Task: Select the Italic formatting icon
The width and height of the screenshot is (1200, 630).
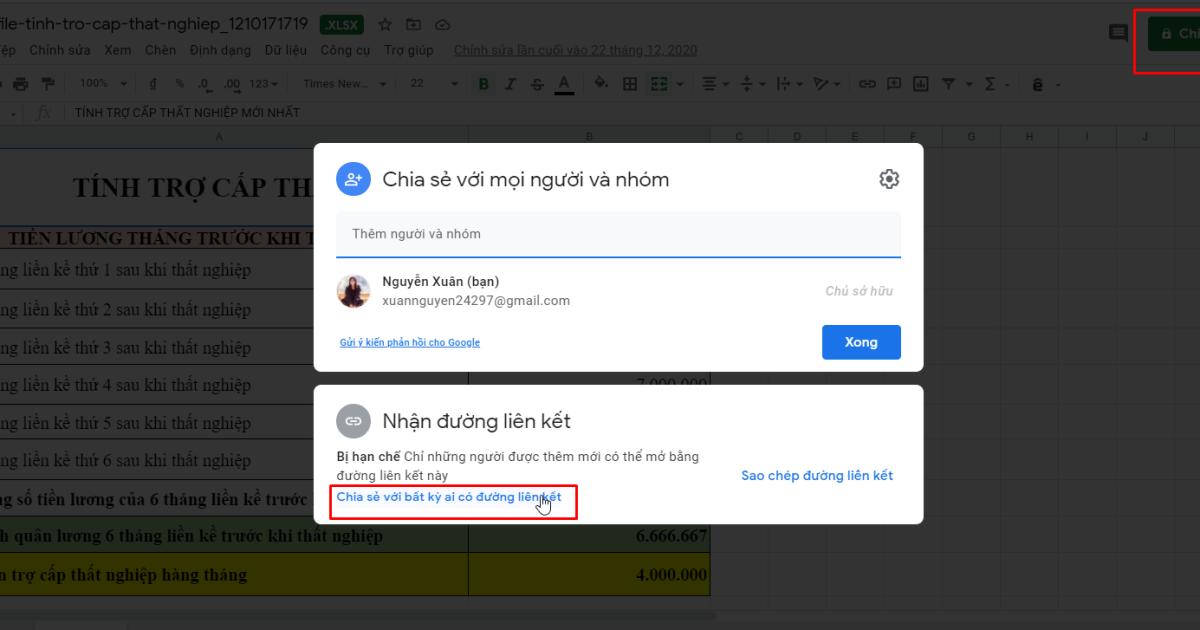Action: click(510, 84)
